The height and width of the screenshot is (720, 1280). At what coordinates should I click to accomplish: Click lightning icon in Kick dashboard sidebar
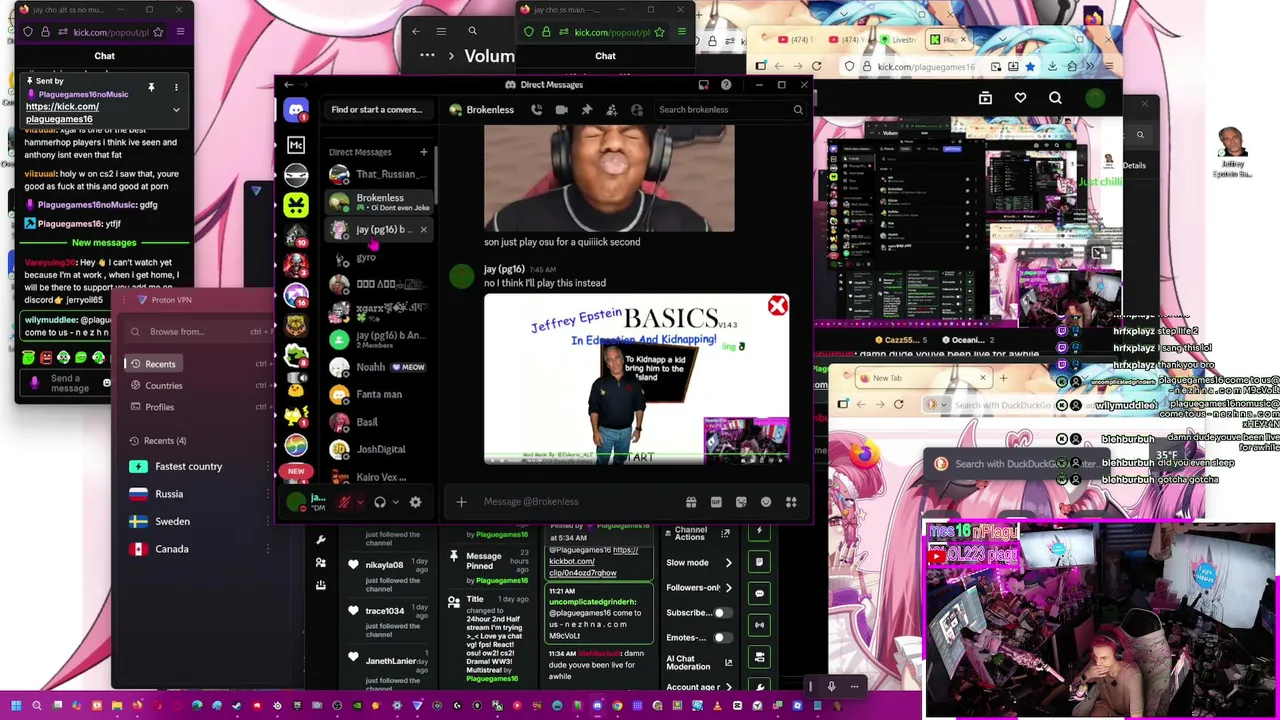tap(760, 530)
